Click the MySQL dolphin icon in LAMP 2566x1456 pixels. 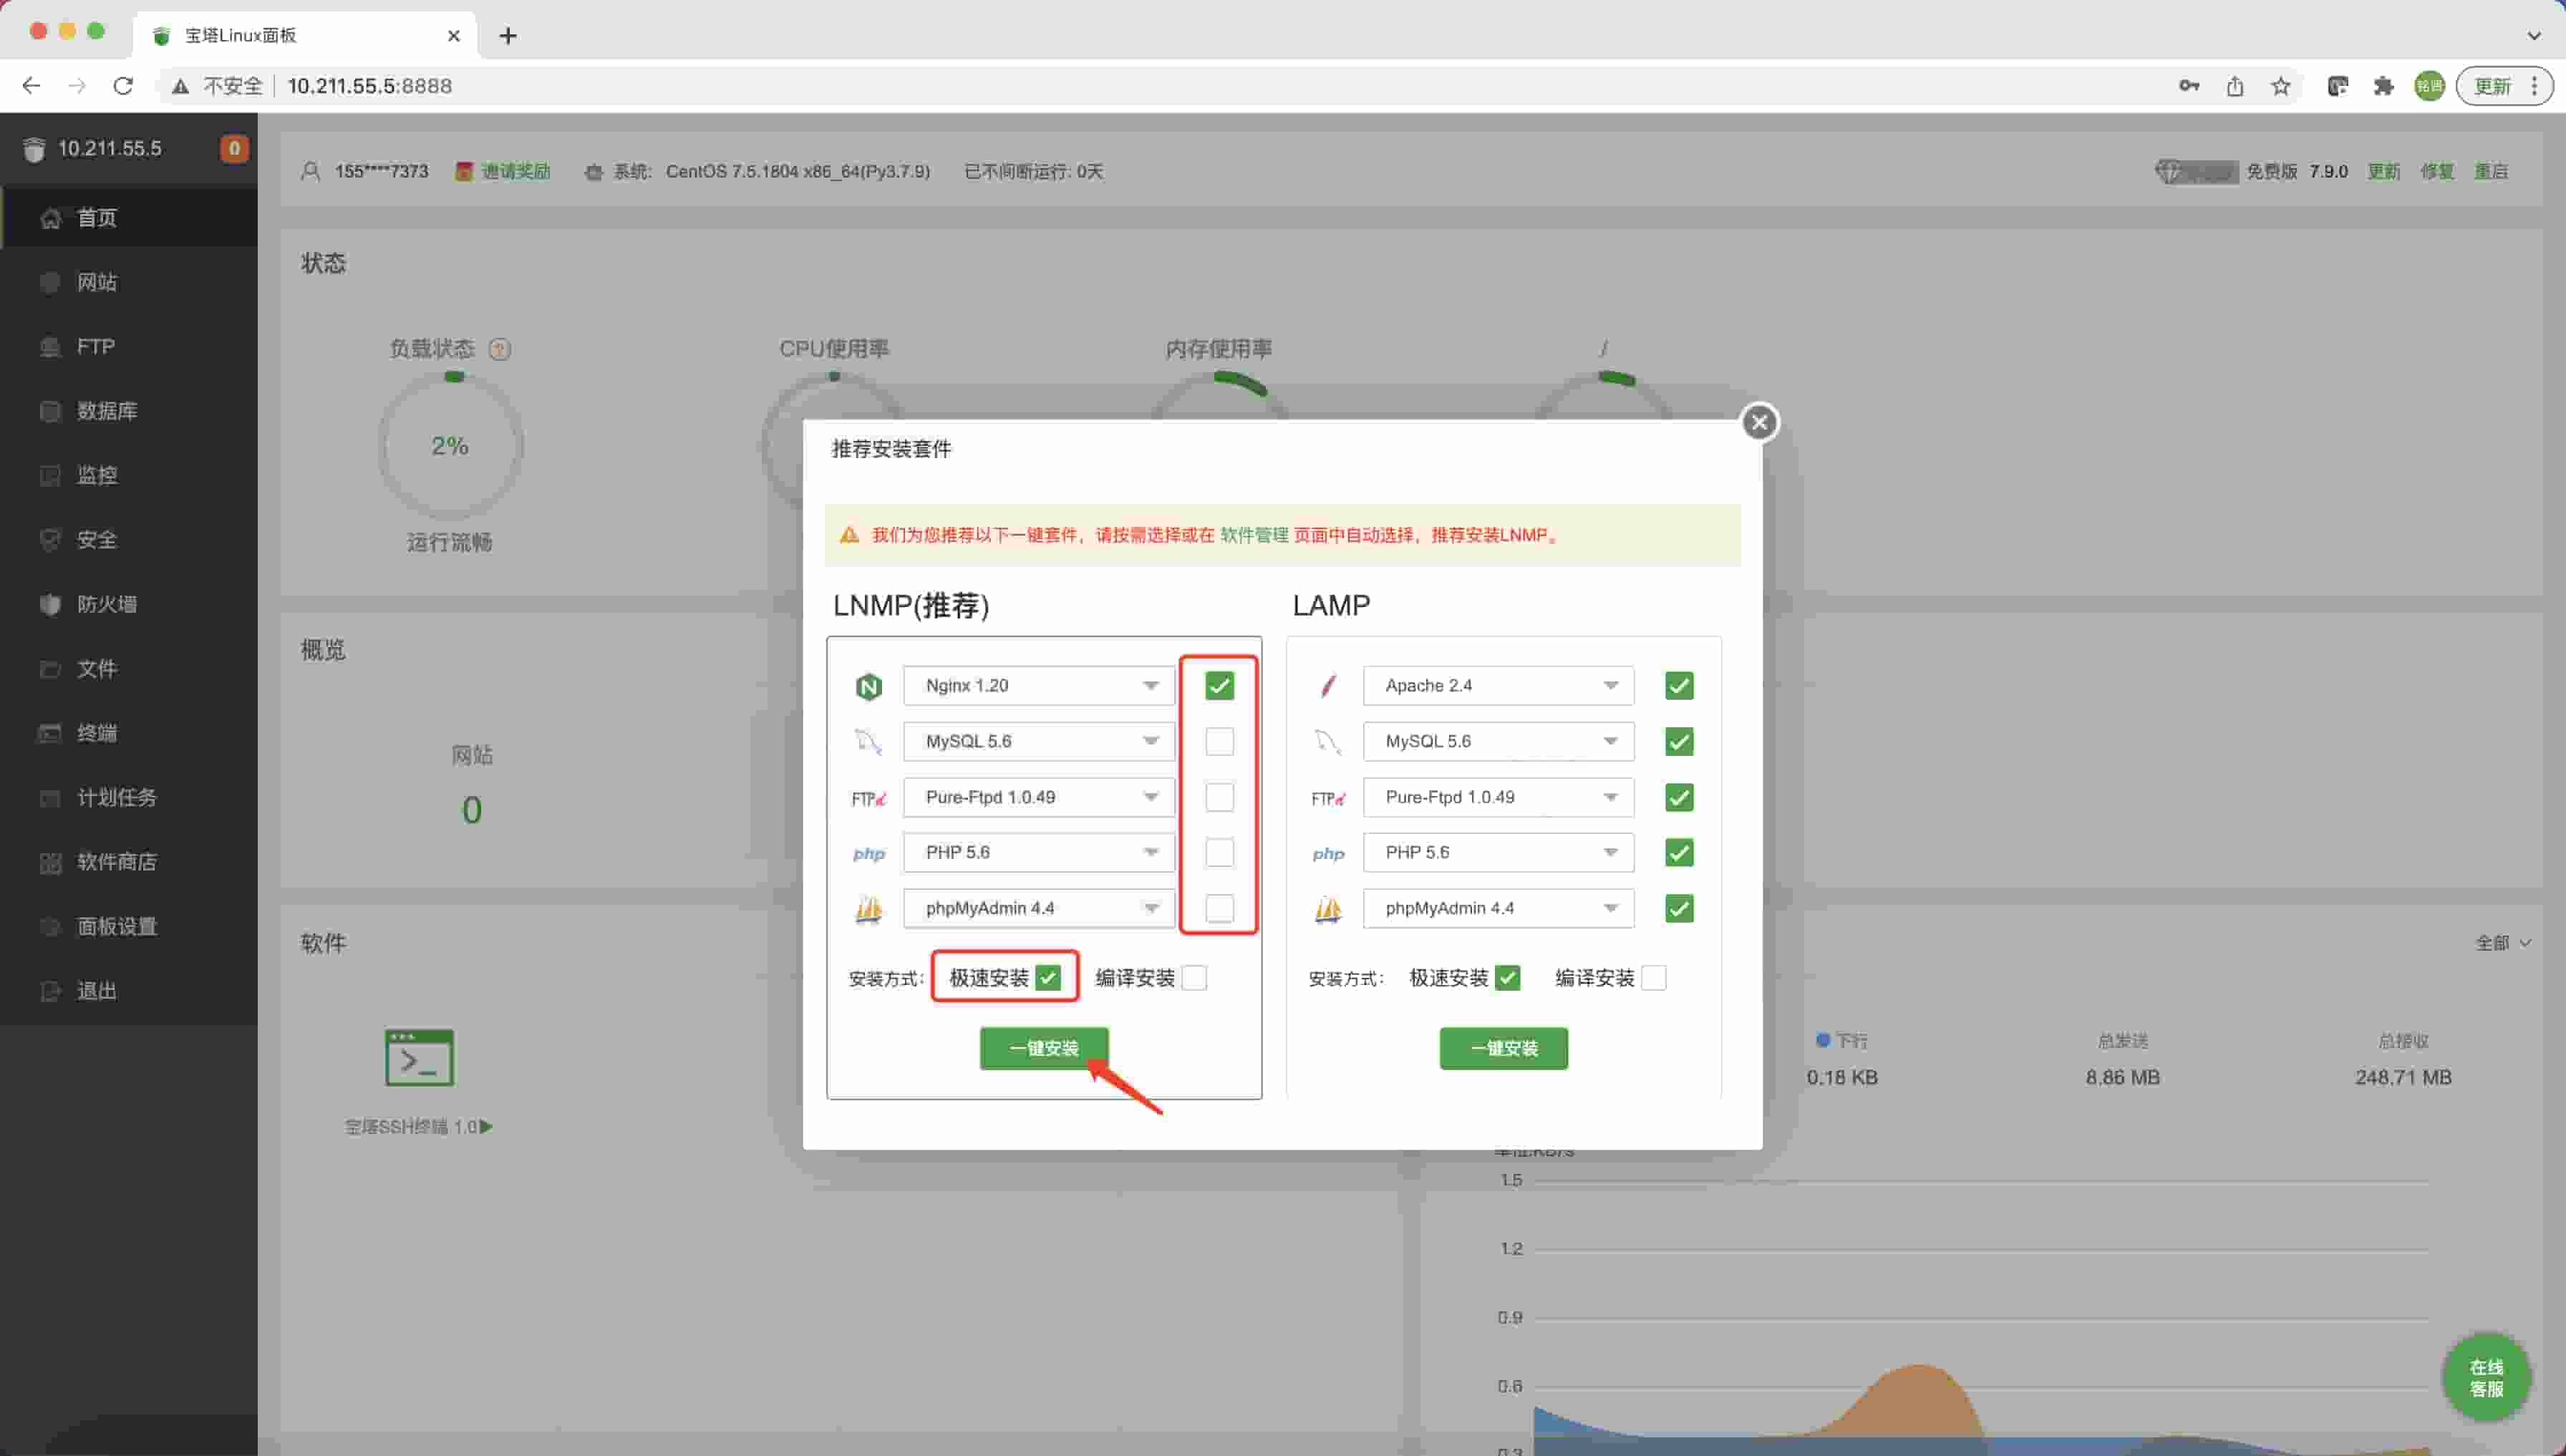coord(1328,742)
